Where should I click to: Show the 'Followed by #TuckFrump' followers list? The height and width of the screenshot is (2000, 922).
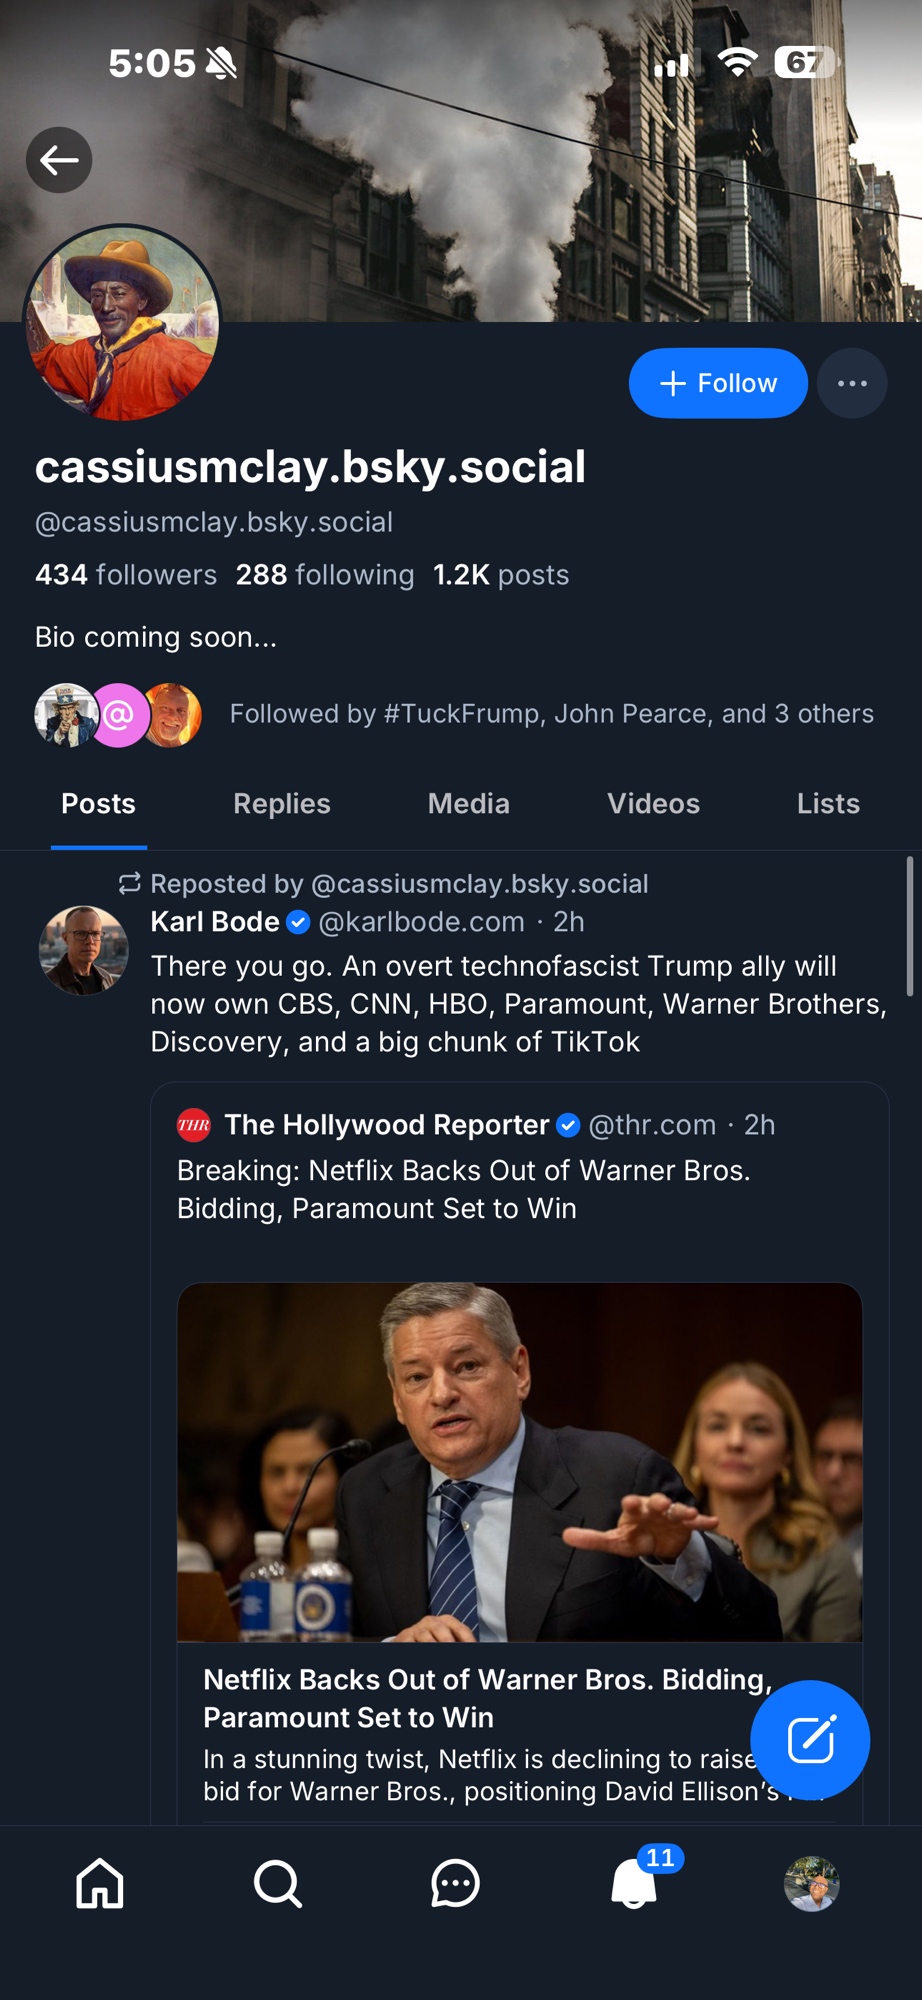[x=551, y=714]
